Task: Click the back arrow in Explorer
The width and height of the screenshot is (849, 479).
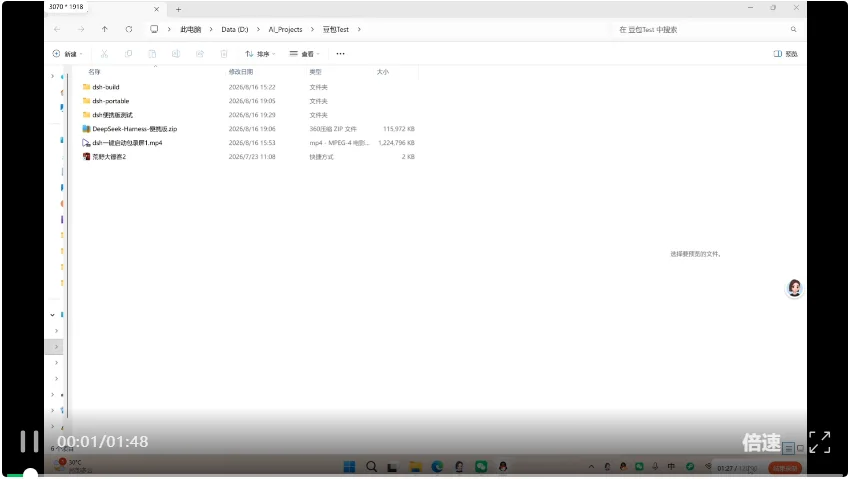Action: pos(57,29)
